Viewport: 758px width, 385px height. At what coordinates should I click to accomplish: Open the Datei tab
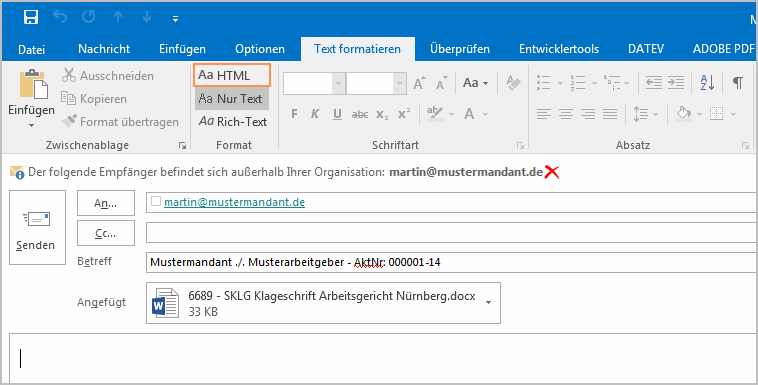click(x=31, y=49)
